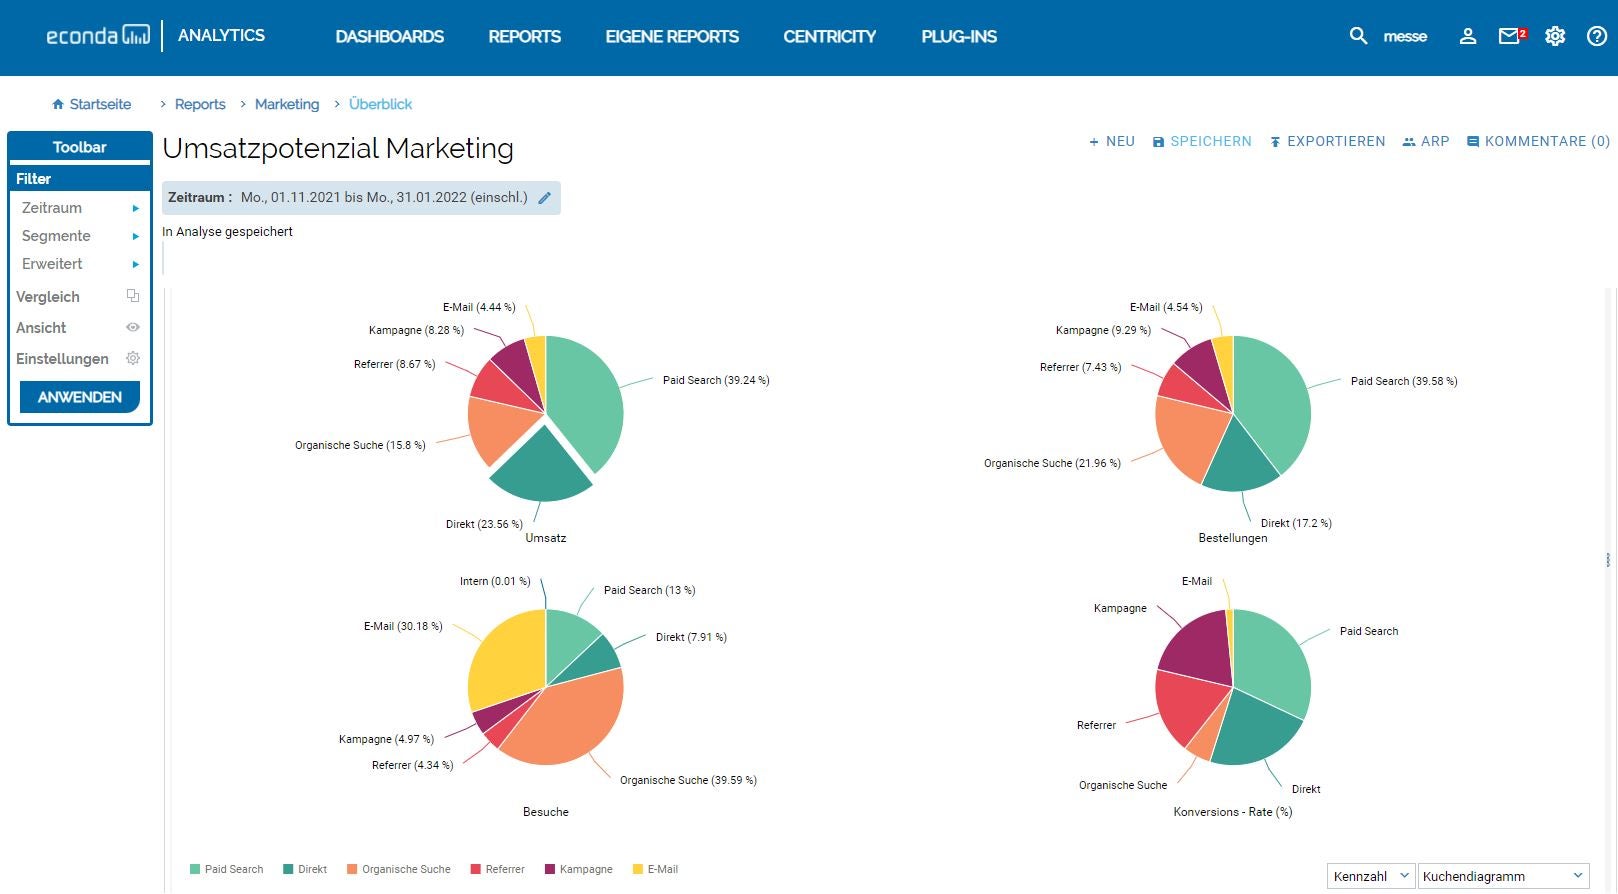Viewport: 1618px width, 894px height.
Task: Open the PLUG-INS menu
Action: pos(959,36)
